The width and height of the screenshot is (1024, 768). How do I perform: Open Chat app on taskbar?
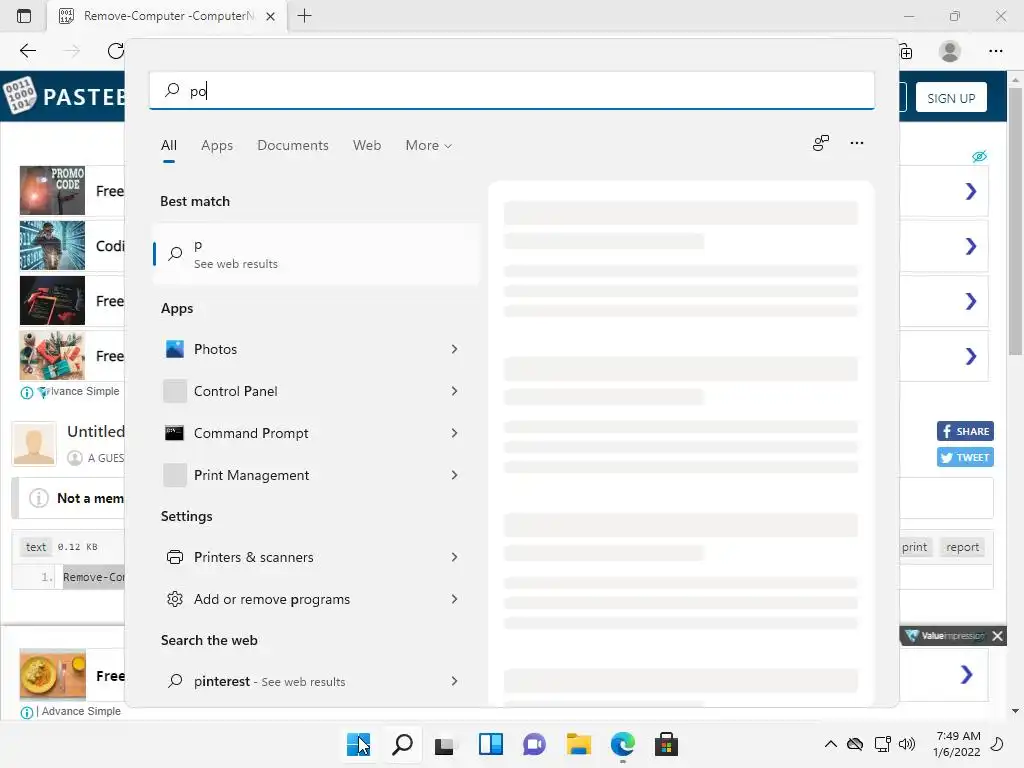click(534, 744)
